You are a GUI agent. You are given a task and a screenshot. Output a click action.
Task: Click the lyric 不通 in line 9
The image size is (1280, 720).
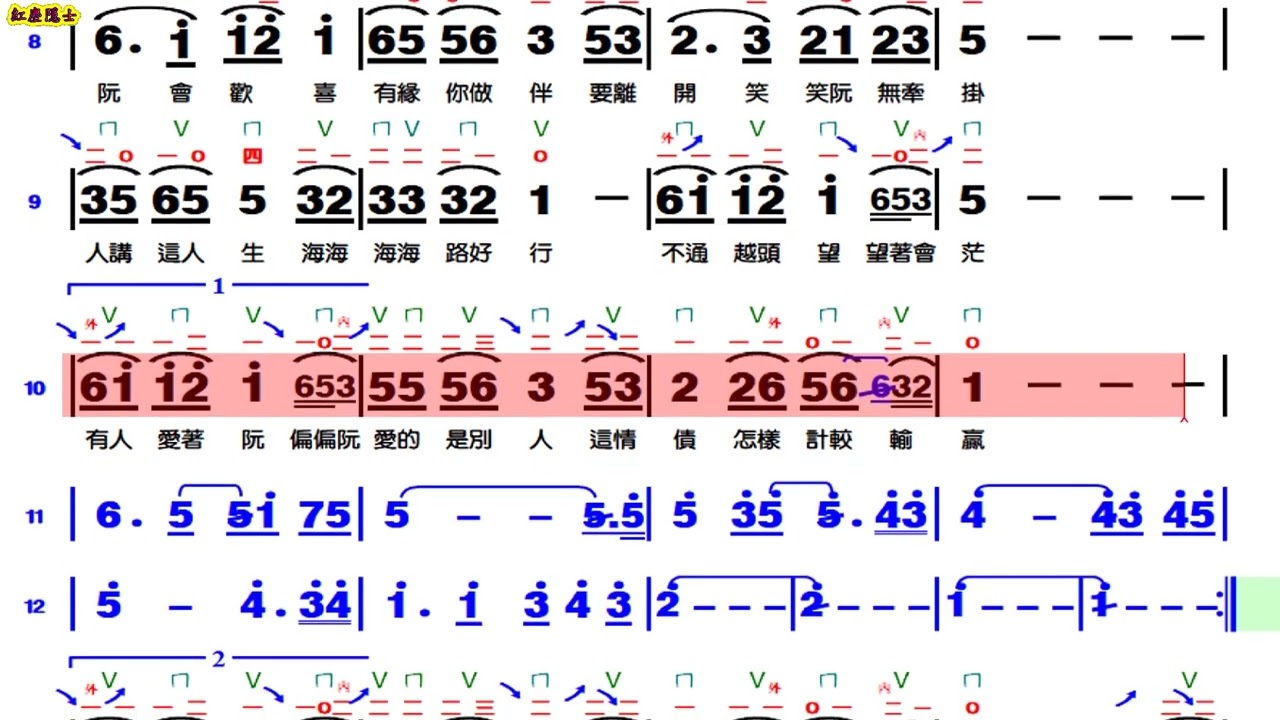[685, 253]
